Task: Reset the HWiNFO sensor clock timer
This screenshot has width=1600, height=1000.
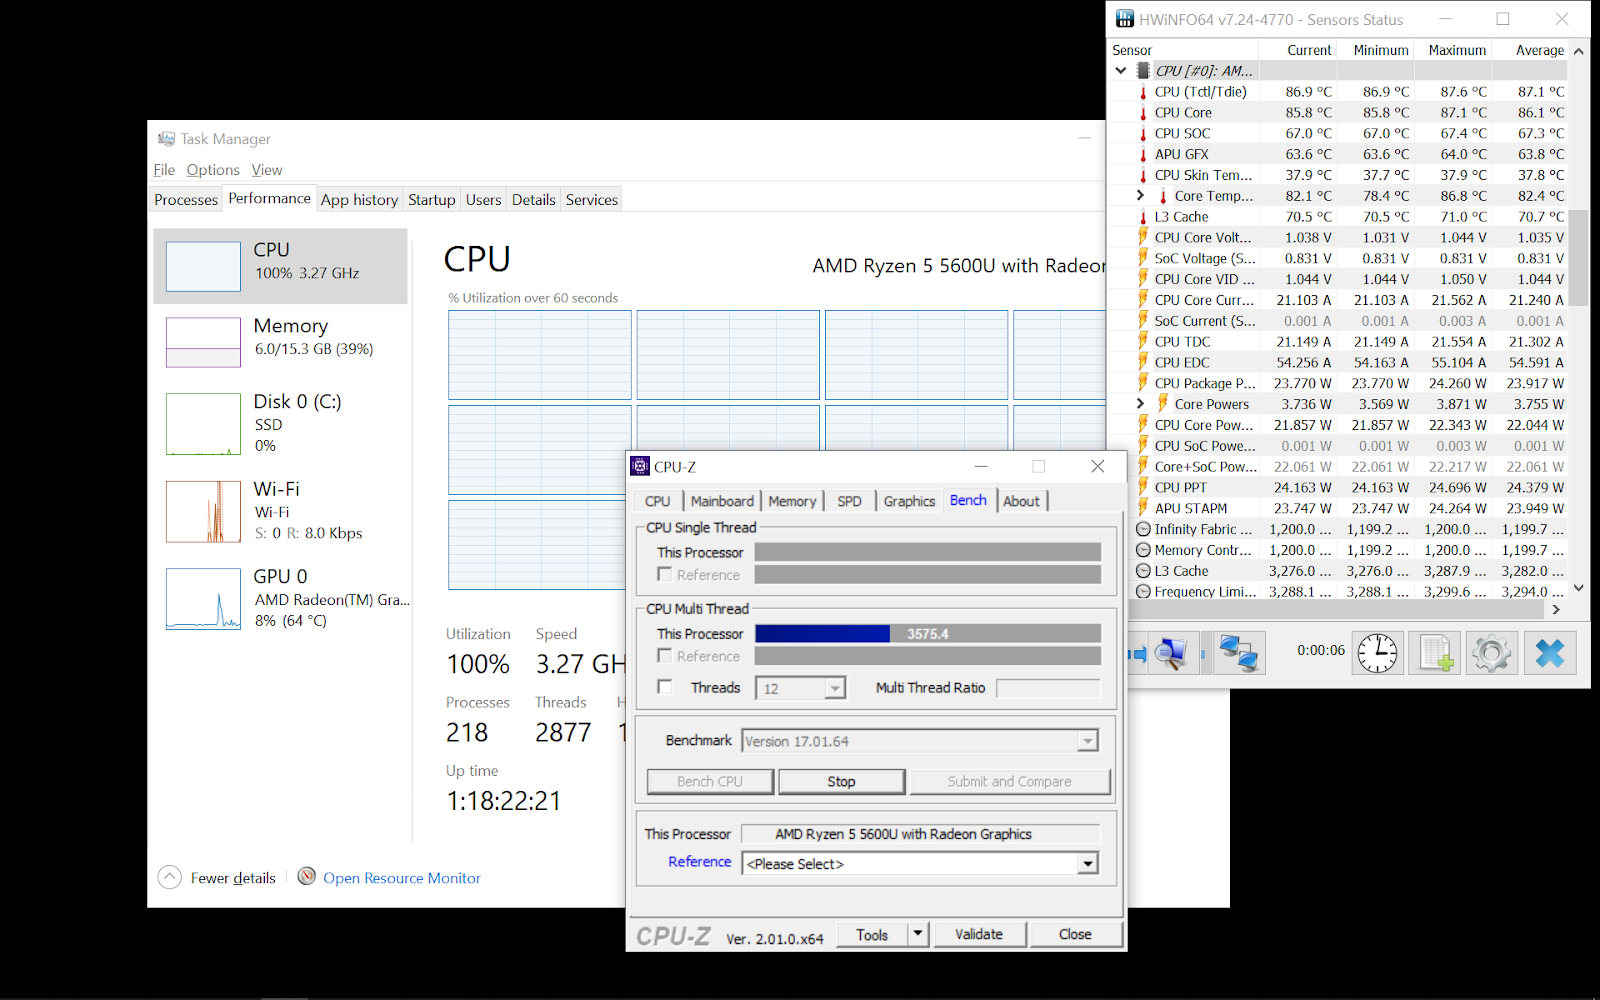Action: click(x=1377, y=654)
